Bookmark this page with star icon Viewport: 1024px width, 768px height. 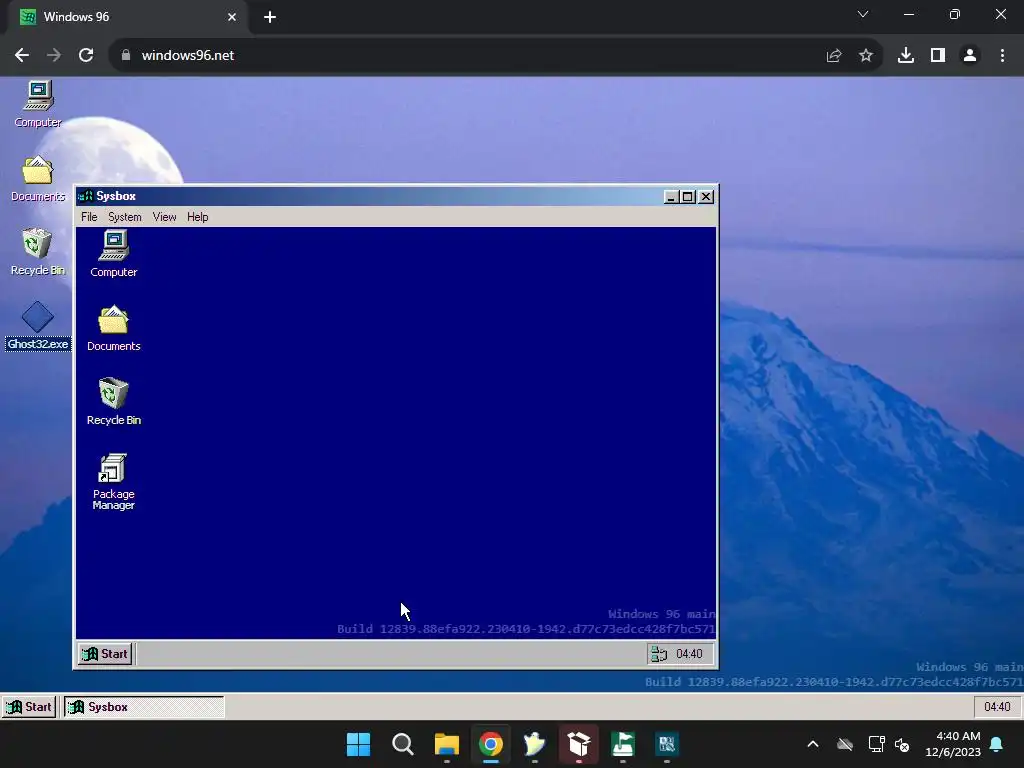point(866,56)
